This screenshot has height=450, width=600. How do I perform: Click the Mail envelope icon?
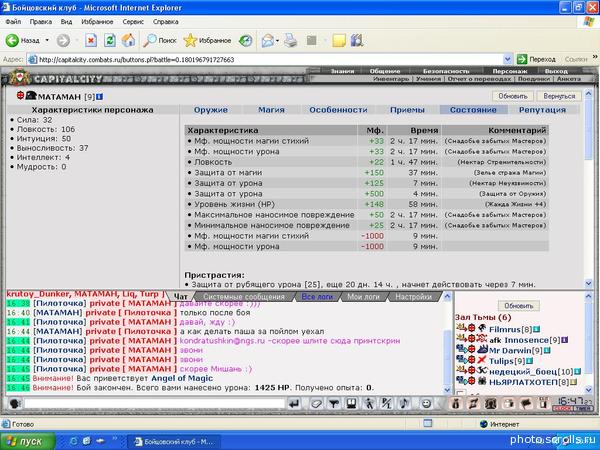pos(268,40)
